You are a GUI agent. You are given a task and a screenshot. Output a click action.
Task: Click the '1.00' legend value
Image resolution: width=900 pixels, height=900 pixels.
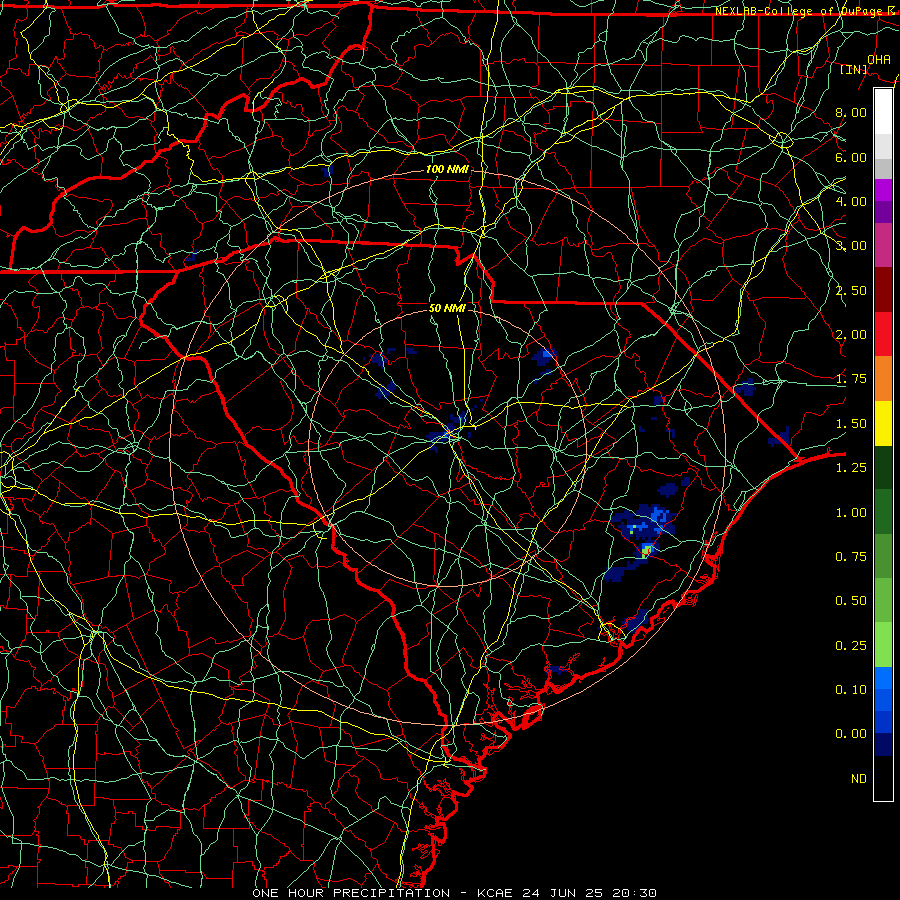click(x=850, y=513)
